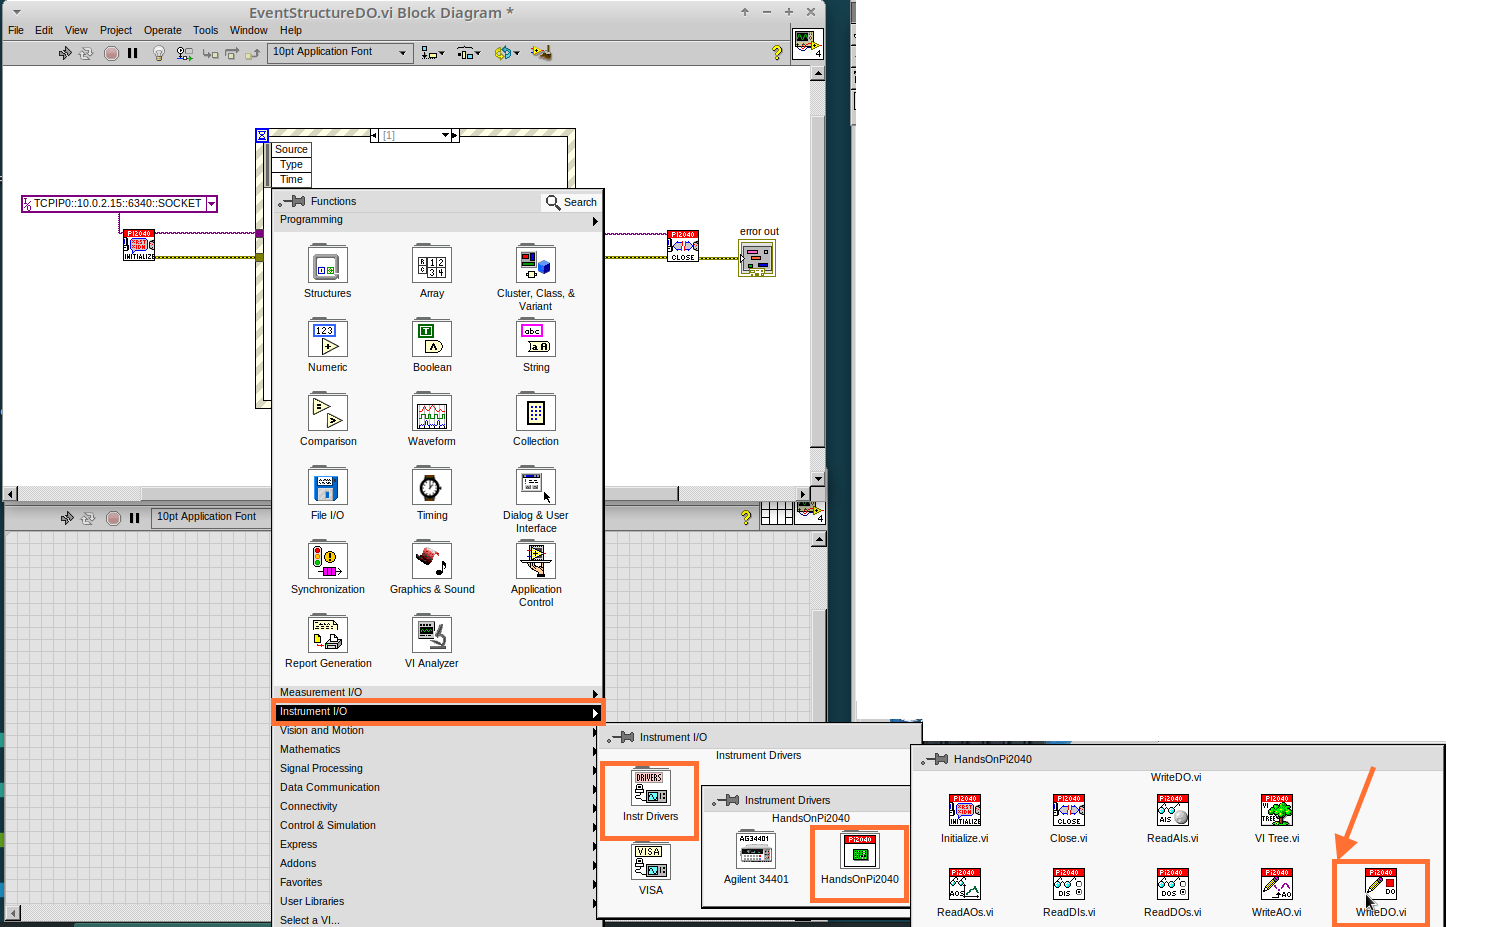Open the Align Objects dropdown
Screen dimensions: 1495x927
coord(433,53)
